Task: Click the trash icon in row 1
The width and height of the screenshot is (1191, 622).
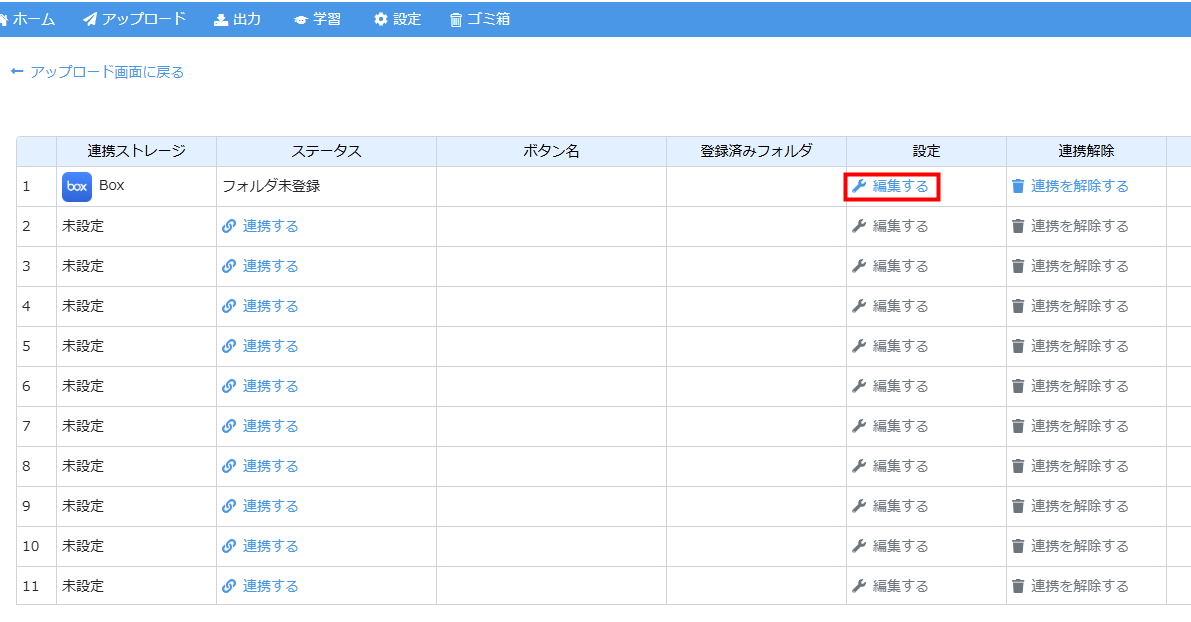Action: point(1018,186)
